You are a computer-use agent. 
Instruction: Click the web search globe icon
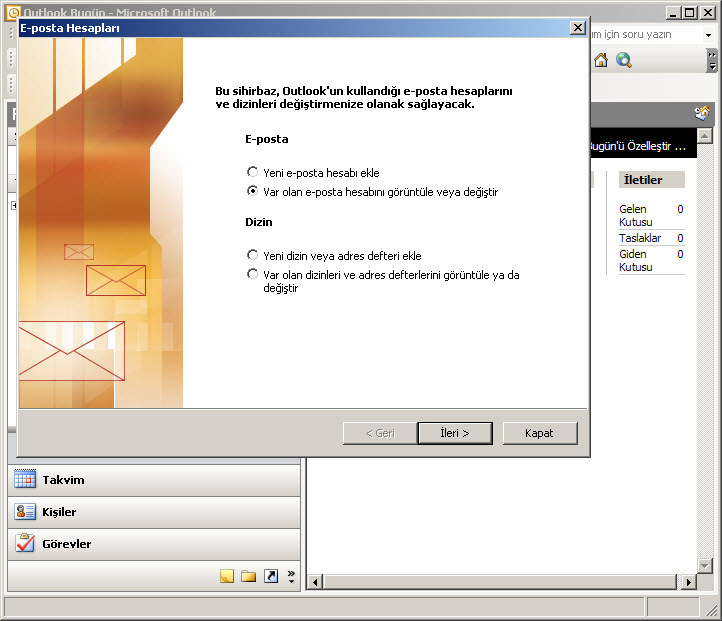(624, 60)
